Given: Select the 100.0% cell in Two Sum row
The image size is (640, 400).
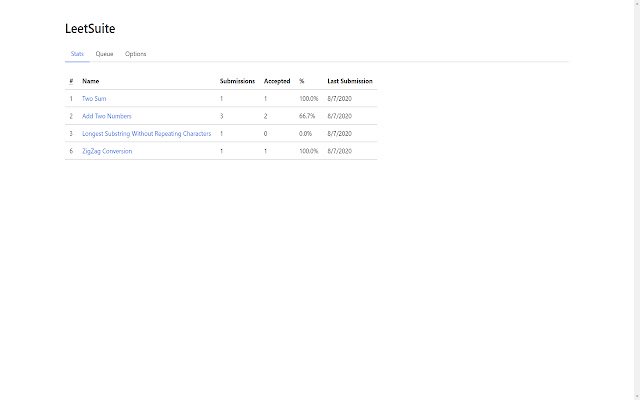Looking at the screenshot, I should pyautogui.click(x=309, y=99).
